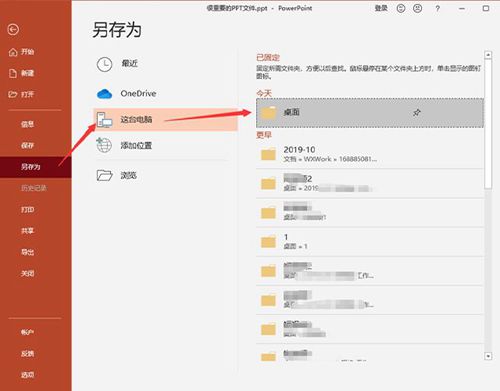Click the 登录 sign-in link

point(381,8)
